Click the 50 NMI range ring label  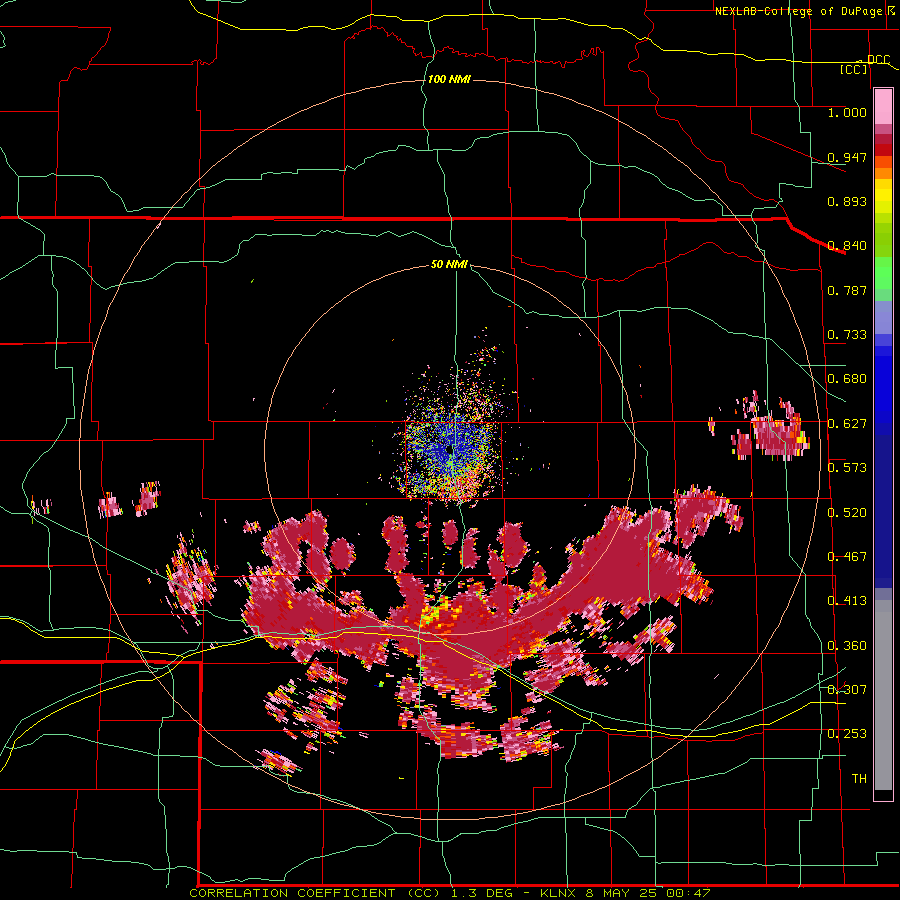tap(449, 265)
